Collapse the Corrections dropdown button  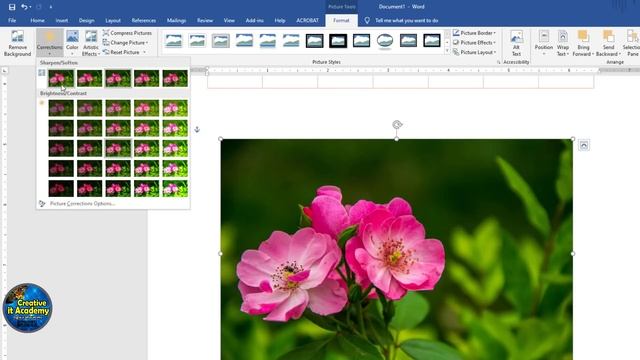[49, 43]
